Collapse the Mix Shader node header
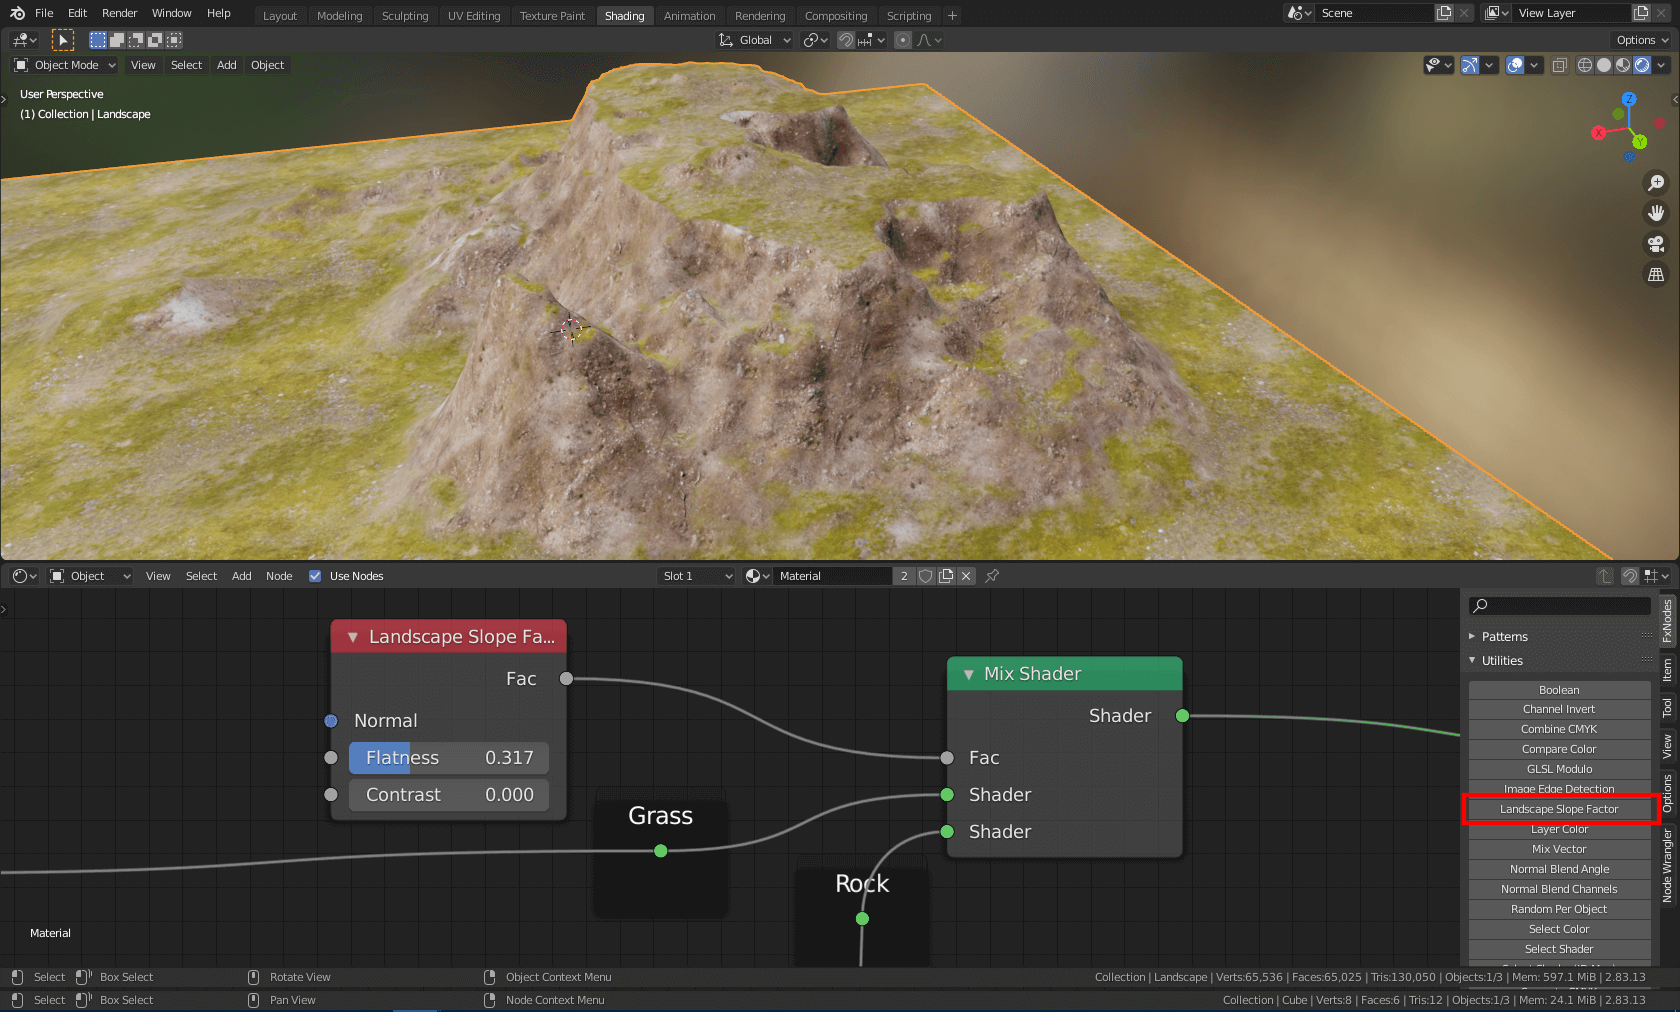1680x1012 pixels. (x=968, y=674)
